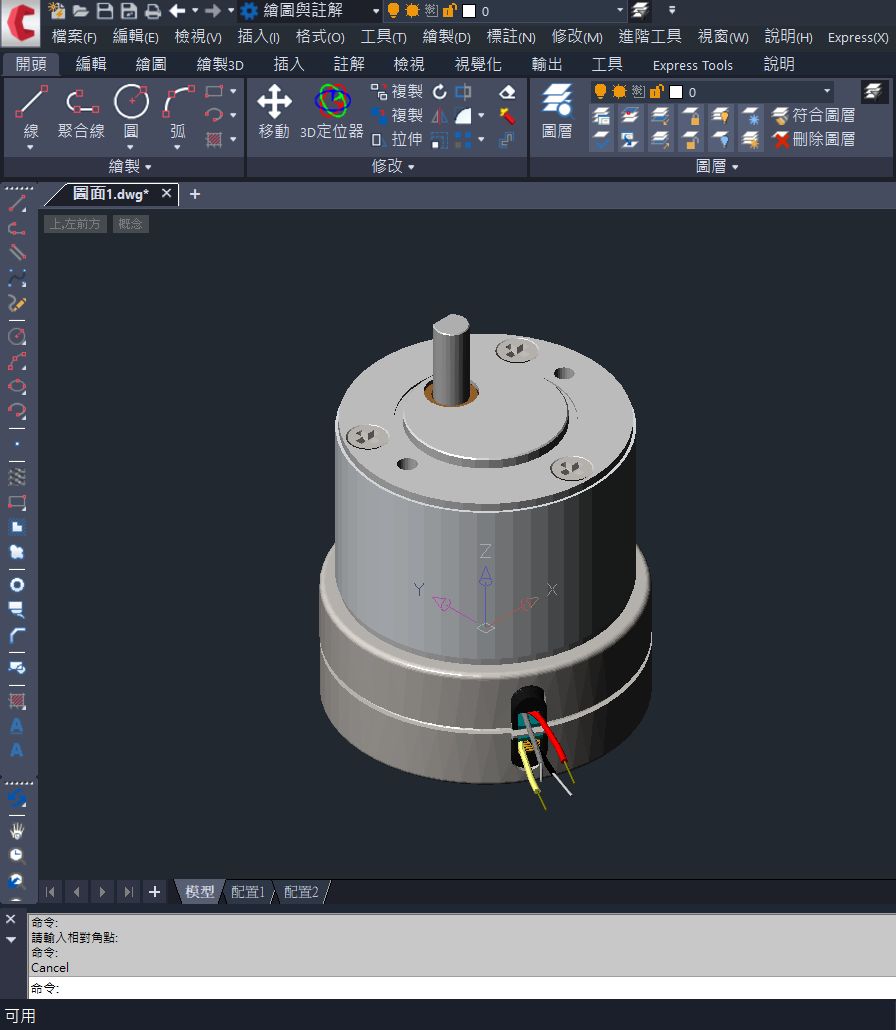Open the File (檔案) menu
This screenshot has height=1030, width=896.
coord(74,37)
